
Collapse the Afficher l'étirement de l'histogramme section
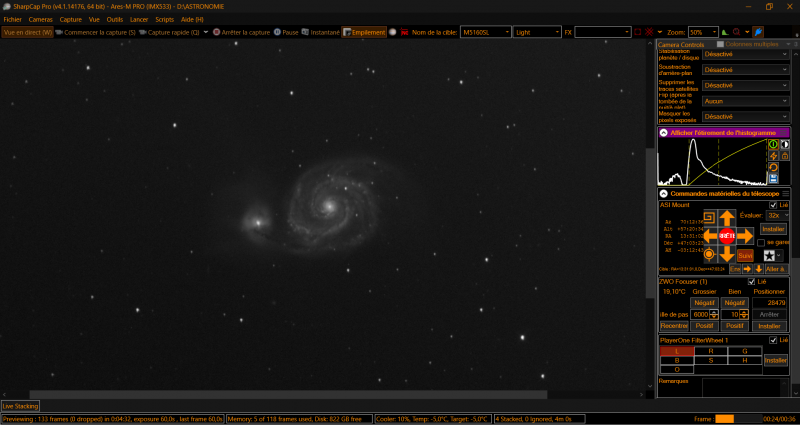[663, 133]
